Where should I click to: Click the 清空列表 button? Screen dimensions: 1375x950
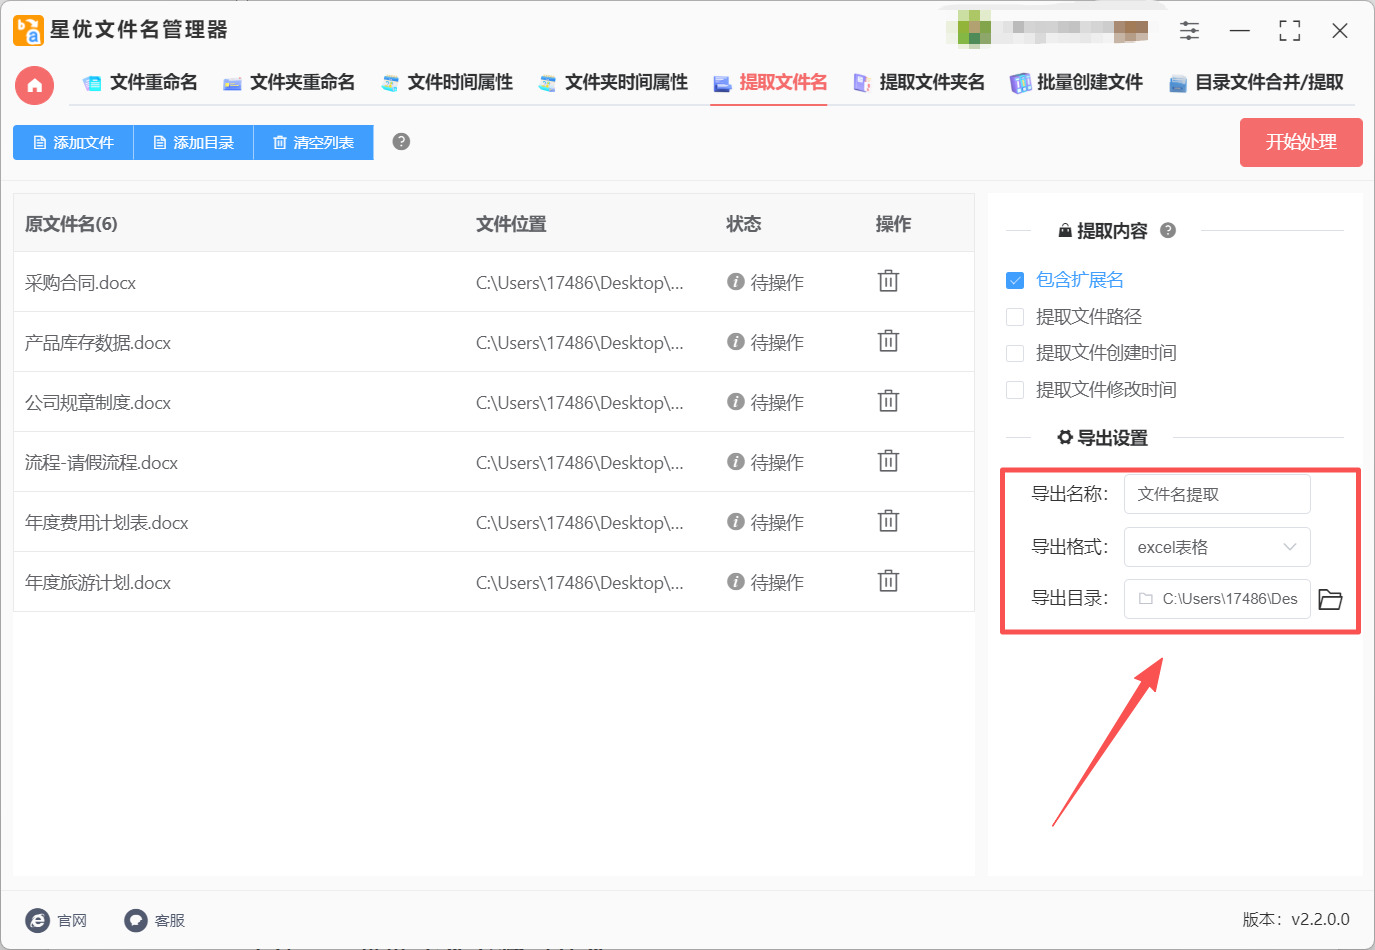point(313,142)
